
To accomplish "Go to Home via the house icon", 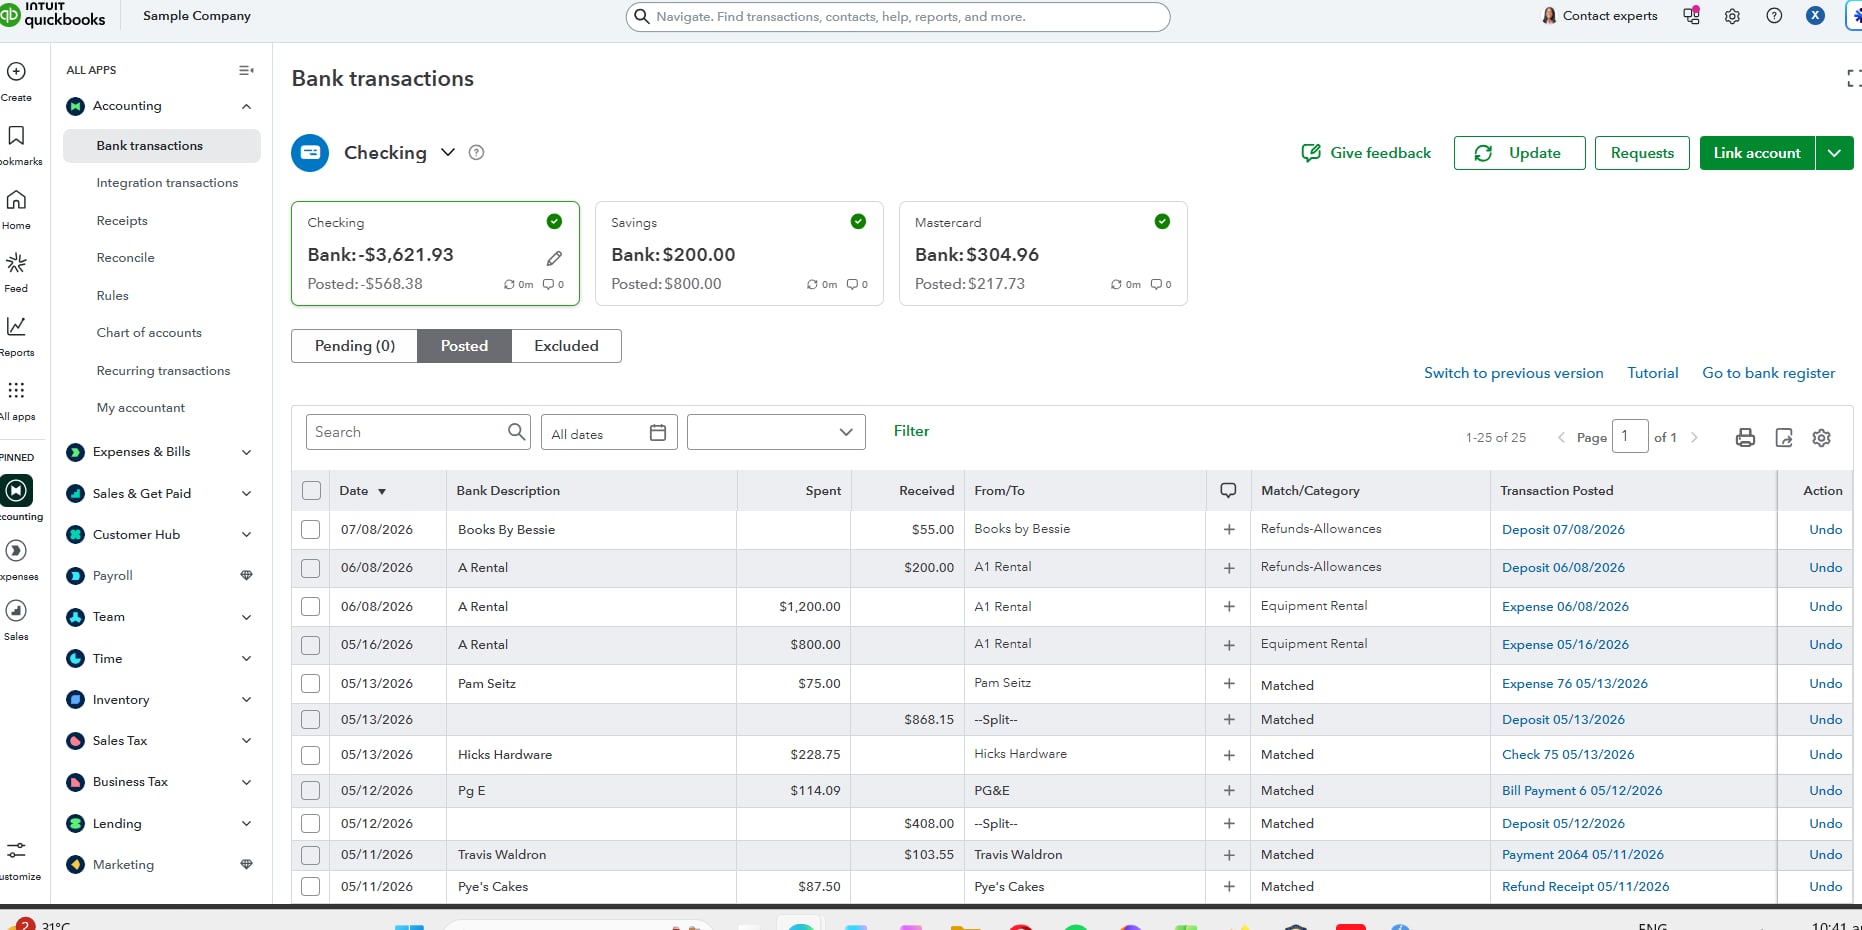I will (x=16, y=200).
